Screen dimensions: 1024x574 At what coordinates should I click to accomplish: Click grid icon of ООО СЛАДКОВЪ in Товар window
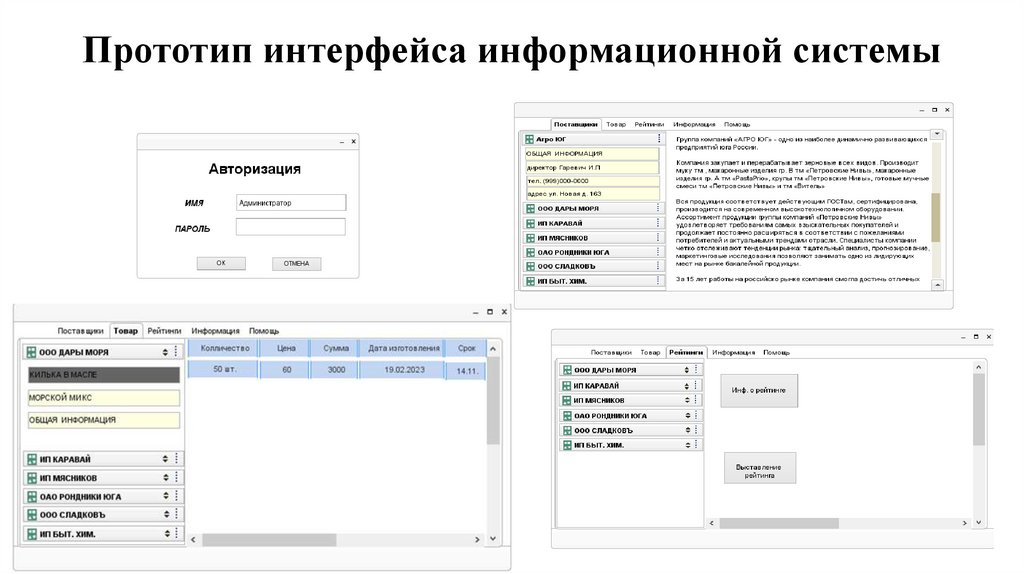pos(31,515)
